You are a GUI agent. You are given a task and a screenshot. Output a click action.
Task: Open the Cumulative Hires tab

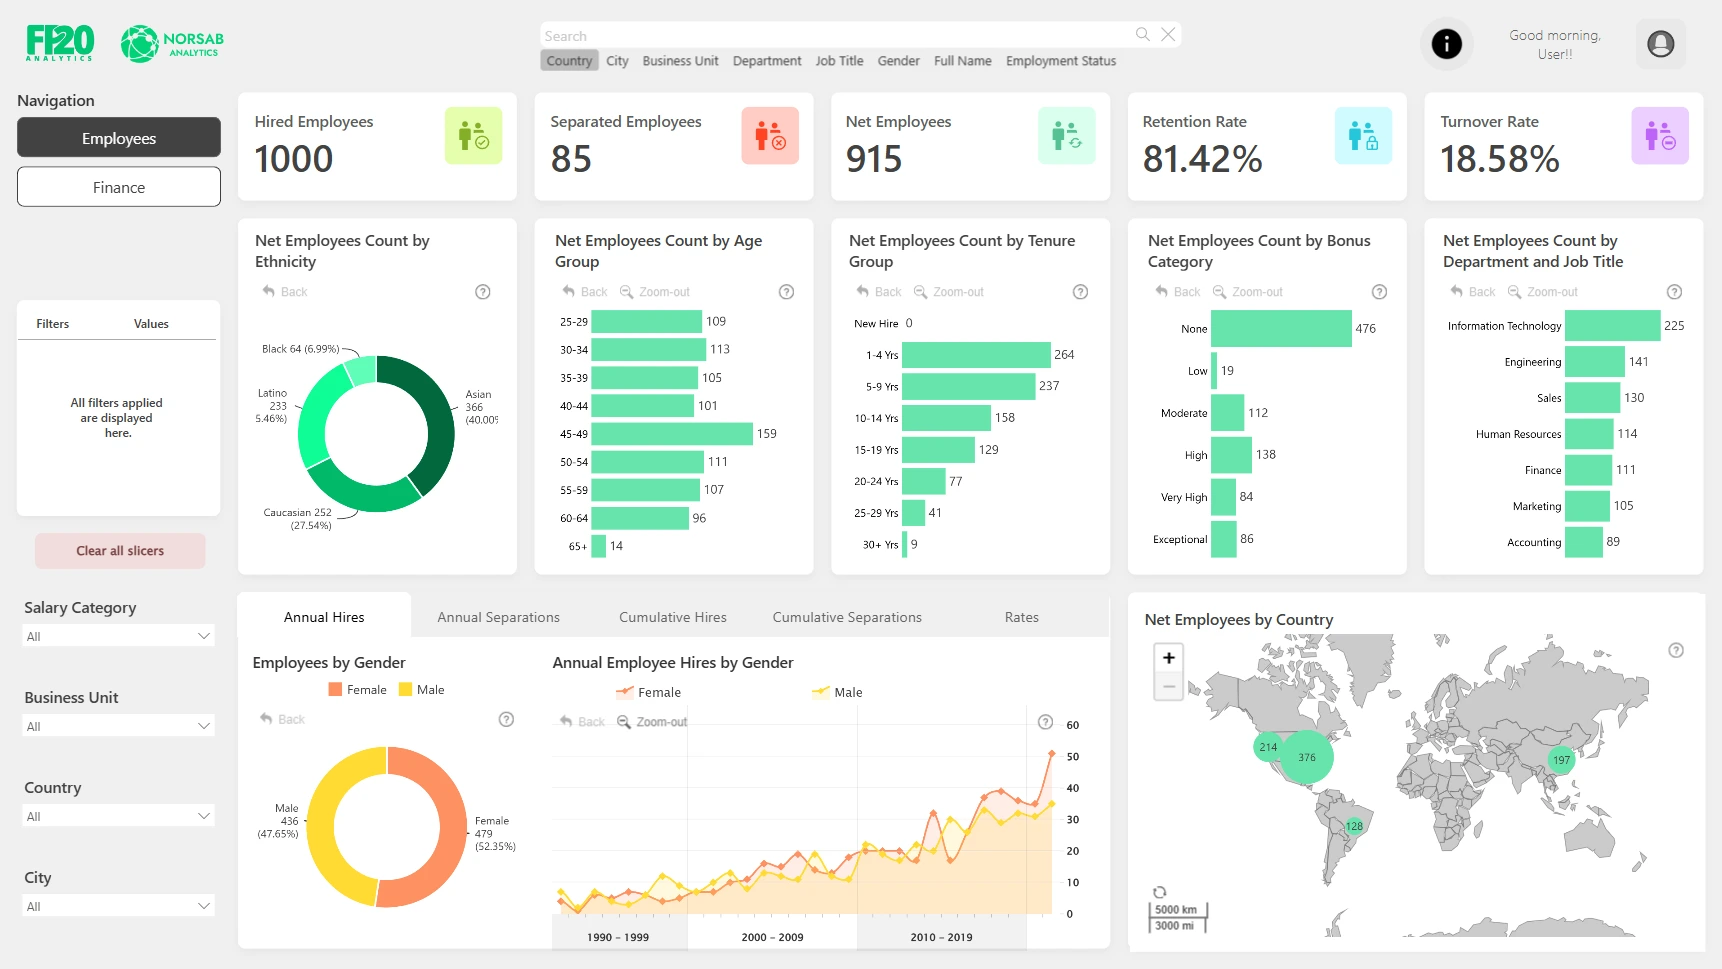(x=672, y=617)
